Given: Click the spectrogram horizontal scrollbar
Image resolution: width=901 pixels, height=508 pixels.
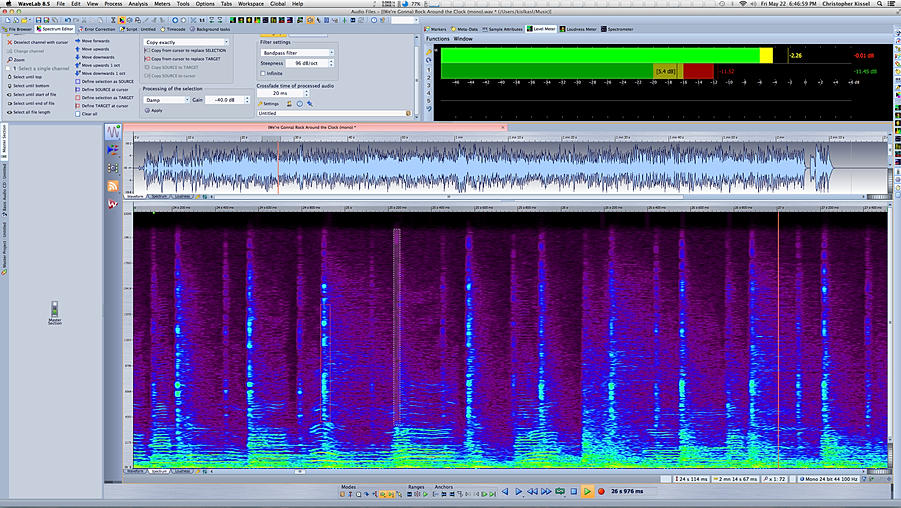Looking at the screenshot, I should coord(300,472).
